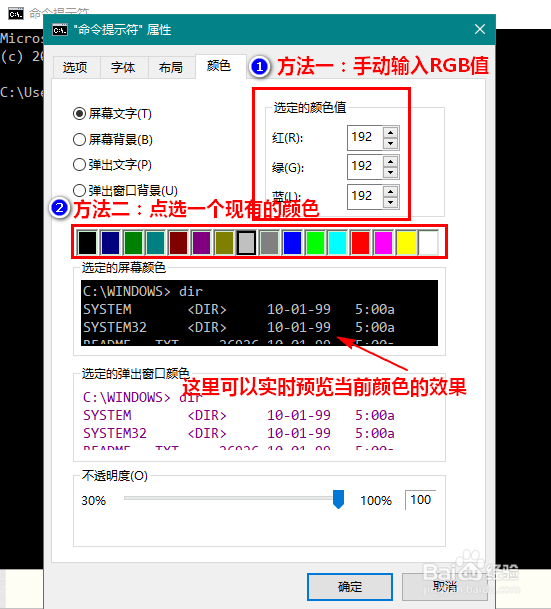Click the 不透明度(O) label
The width and height of the screenshot is (551, 609).
pos(115,475)
